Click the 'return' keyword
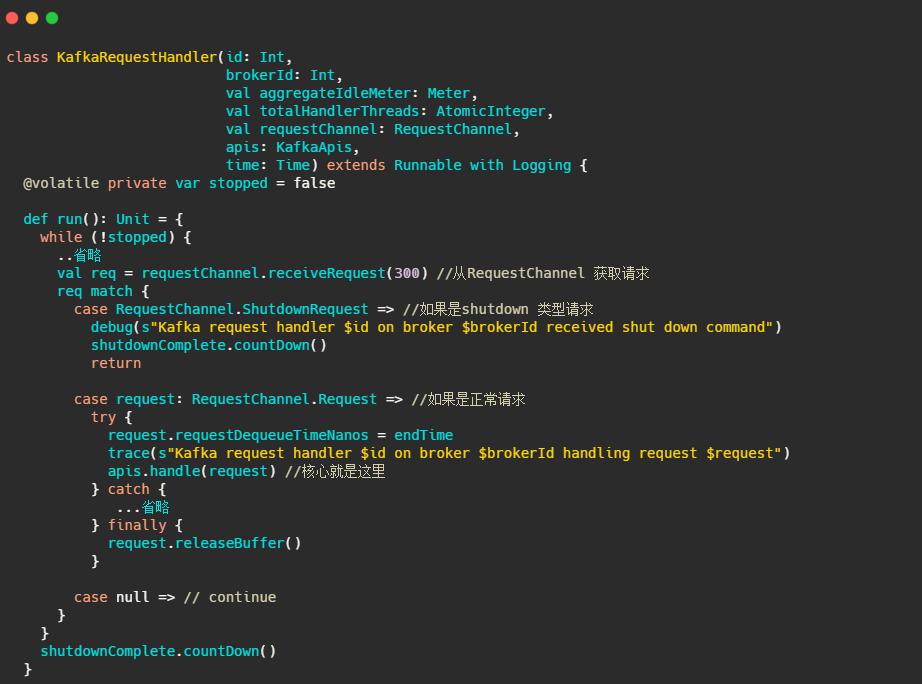Viewport: 922px width, 684px height. tap(116, 363)
